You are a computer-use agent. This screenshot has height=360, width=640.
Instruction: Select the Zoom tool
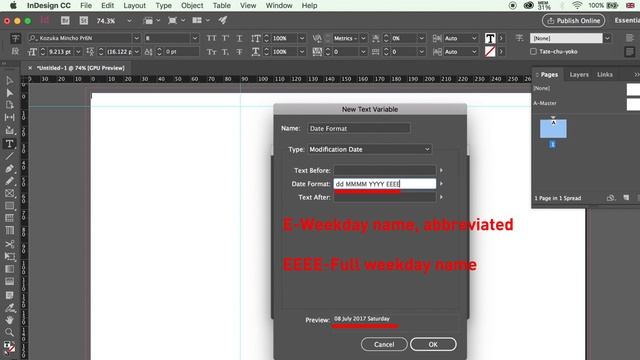tap(9, 332)
